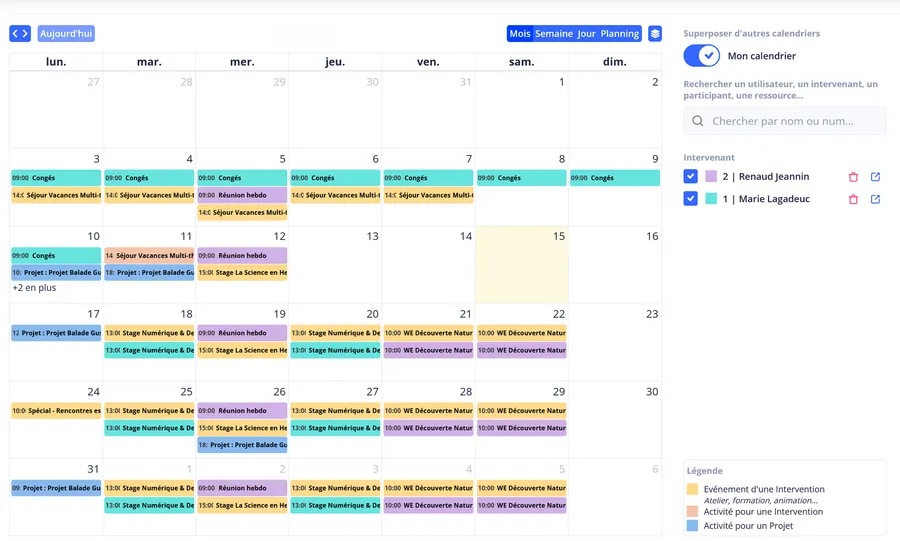900x541 pixels.
Task: Open the Projet Balade event on Monday 17
Action: 56,333
